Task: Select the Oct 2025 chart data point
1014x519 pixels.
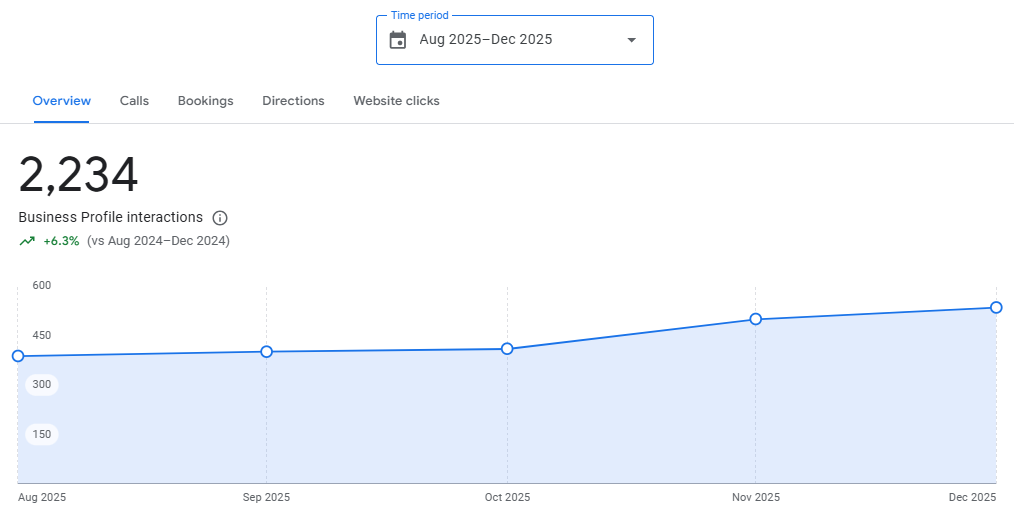Action: pyautogui.click(x=507, y=349)
